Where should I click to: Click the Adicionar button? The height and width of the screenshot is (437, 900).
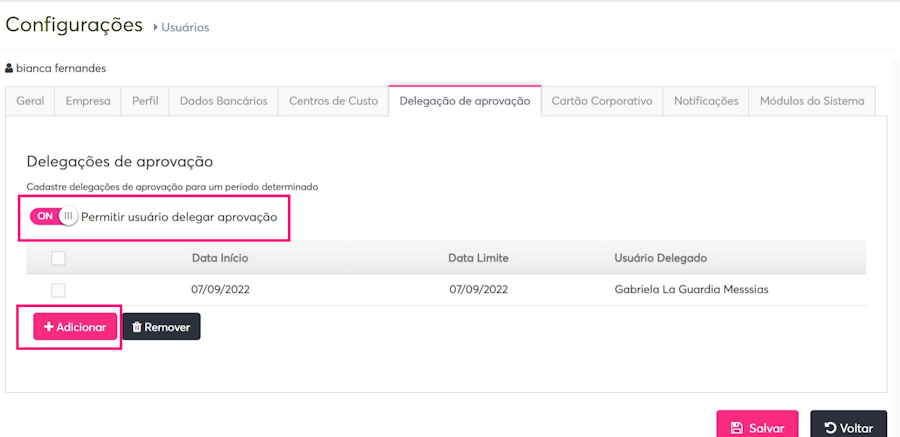75,327
